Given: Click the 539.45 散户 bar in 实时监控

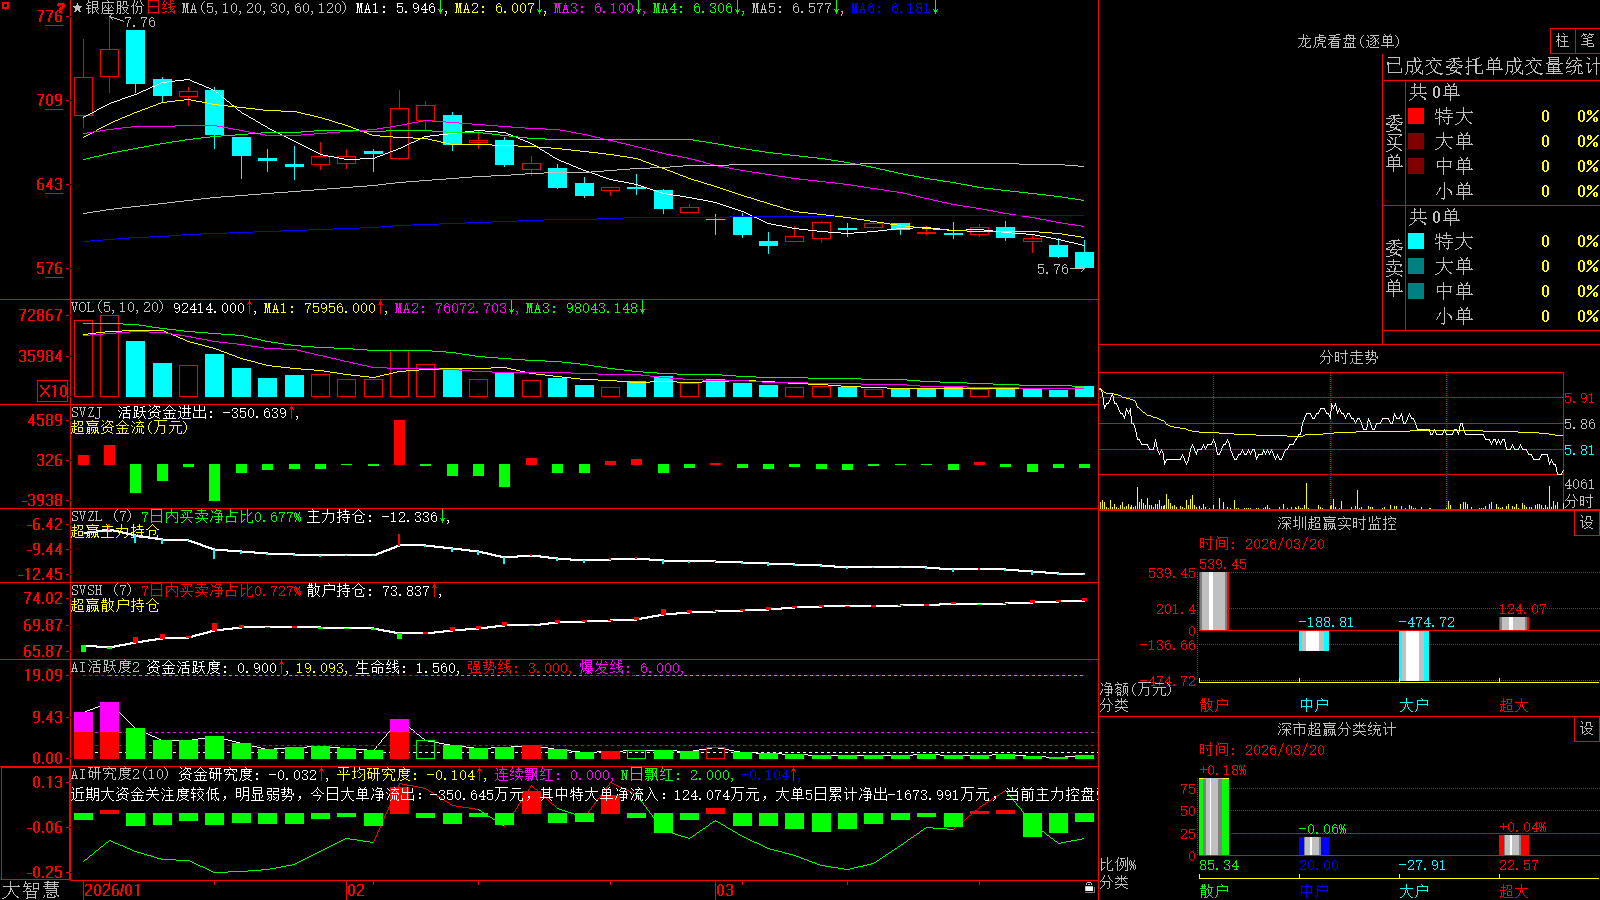Looking at the screenshot, I should click(1214, 601).
